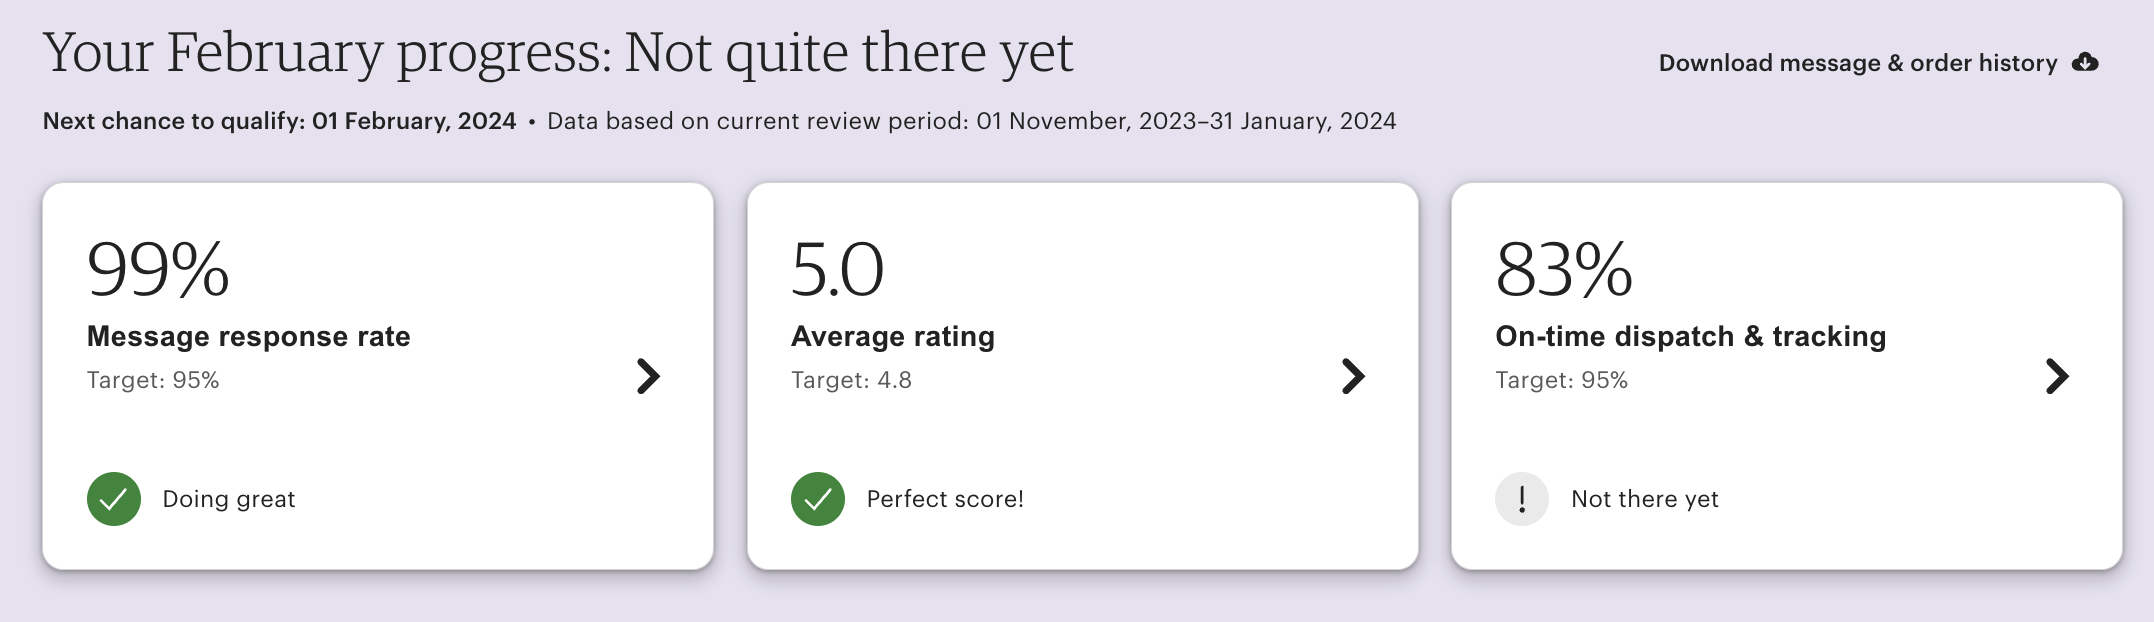Image resolution: width=2154 pixels, height=622 pixels.
Task: Expand the Average rating card arrow
Action: click(x=1353, y=376)
